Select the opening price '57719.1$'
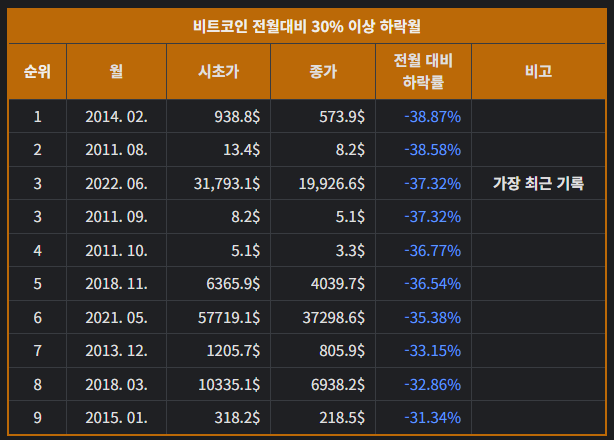The height and width of the screenshot is (440, 614). pos(229,317)
